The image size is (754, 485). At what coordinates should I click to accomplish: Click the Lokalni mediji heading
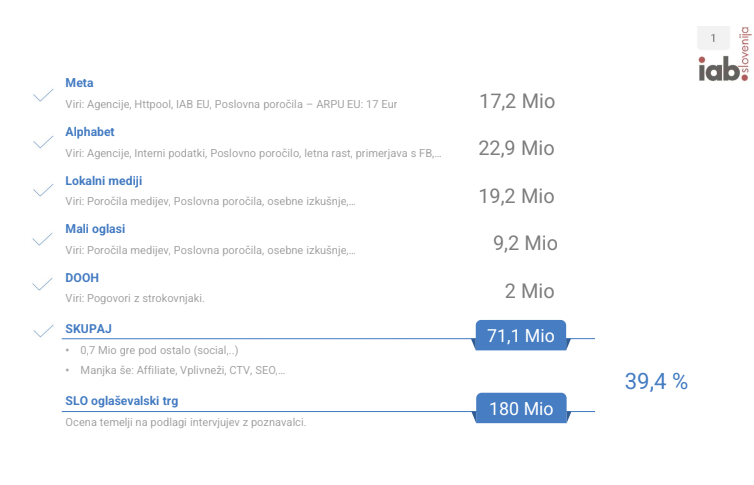pyautogui.click(x=104, y=181)
